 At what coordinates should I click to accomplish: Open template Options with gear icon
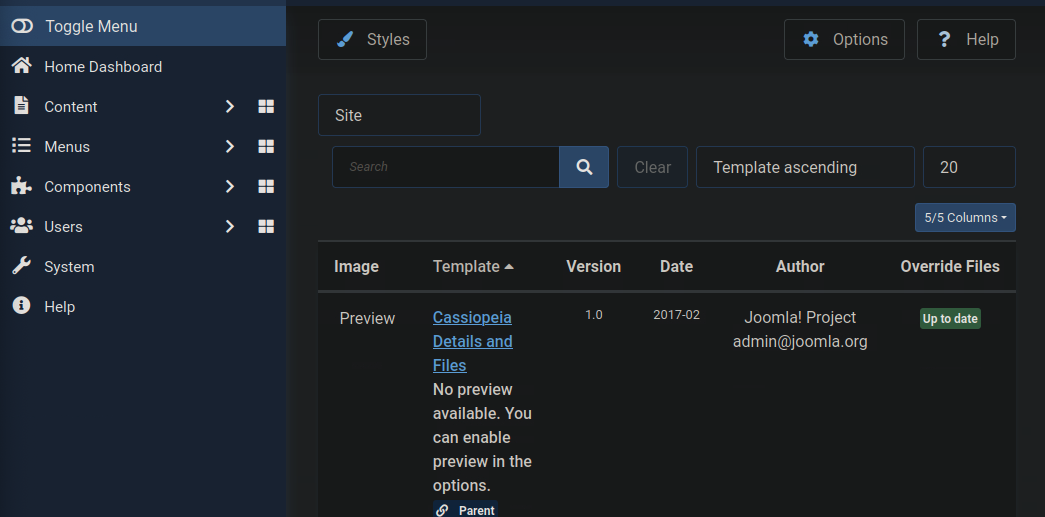pyautogui.click(x=844, y=40)
